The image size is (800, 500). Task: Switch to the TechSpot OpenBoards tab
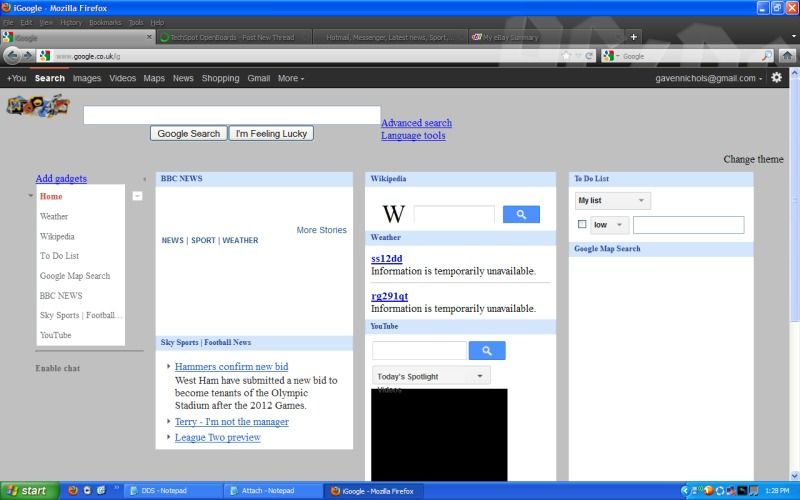tap(233, 37)
